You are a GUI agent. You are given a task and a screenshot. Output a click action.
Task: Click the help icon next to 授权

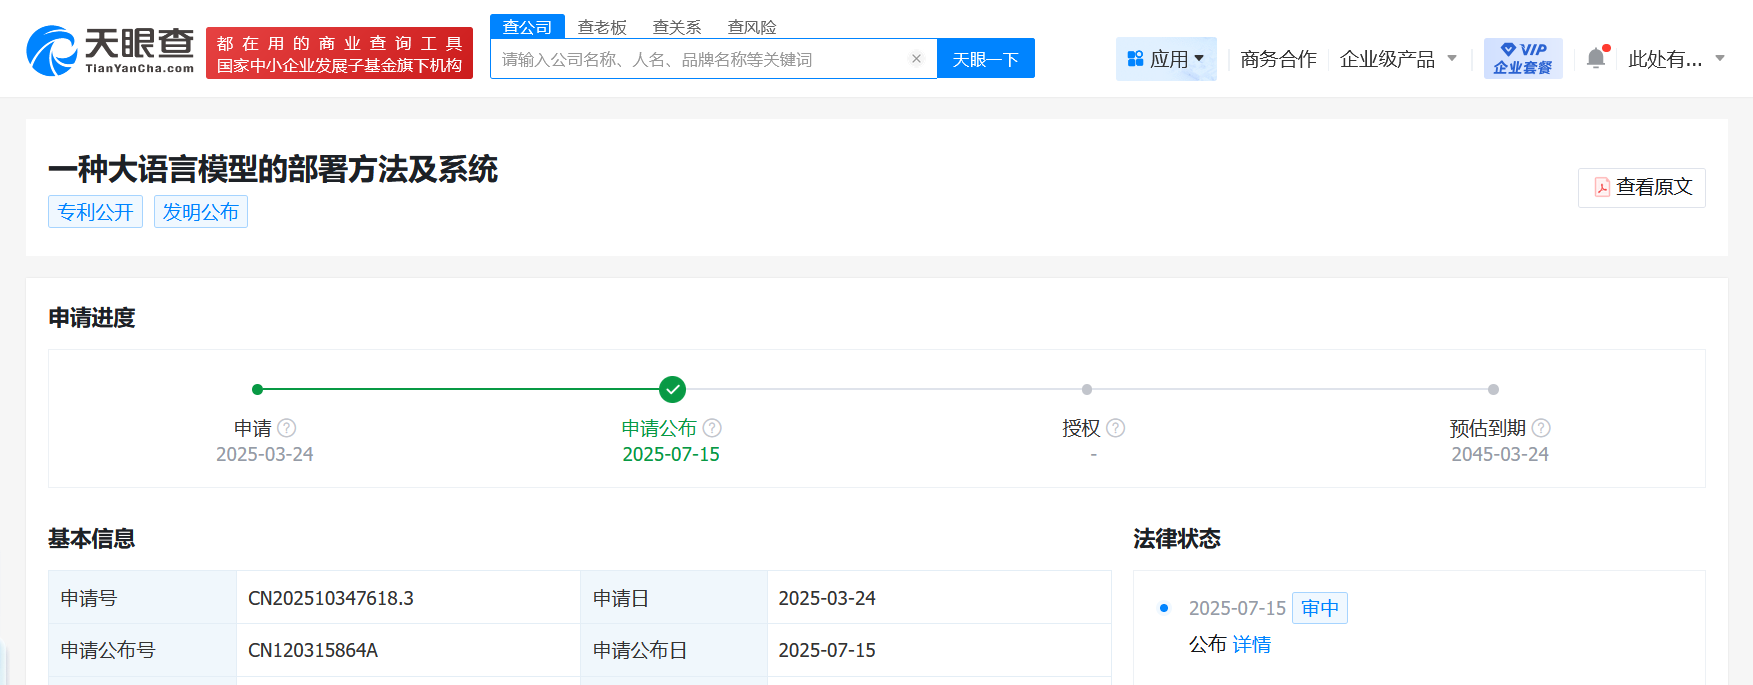pos(1116,428)
